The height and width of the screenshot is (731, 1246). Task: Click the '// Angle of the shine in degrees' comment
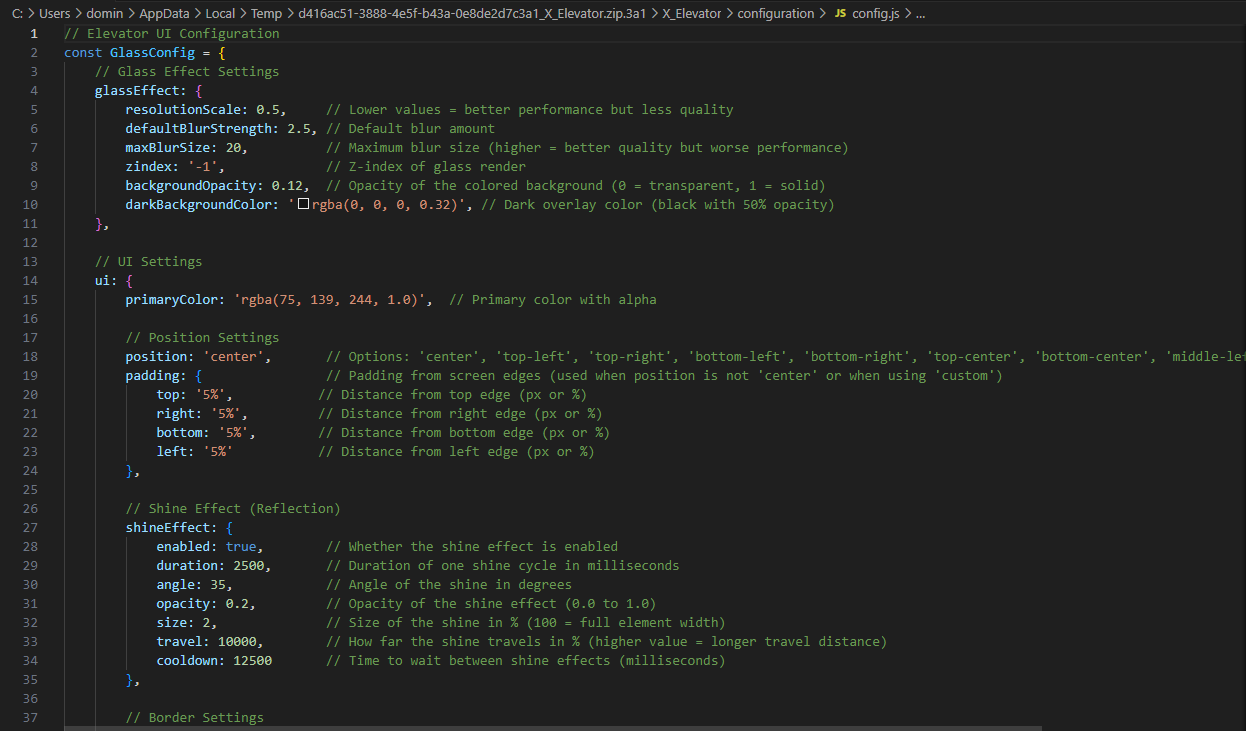pyautogui.click(x=449, y=585)
